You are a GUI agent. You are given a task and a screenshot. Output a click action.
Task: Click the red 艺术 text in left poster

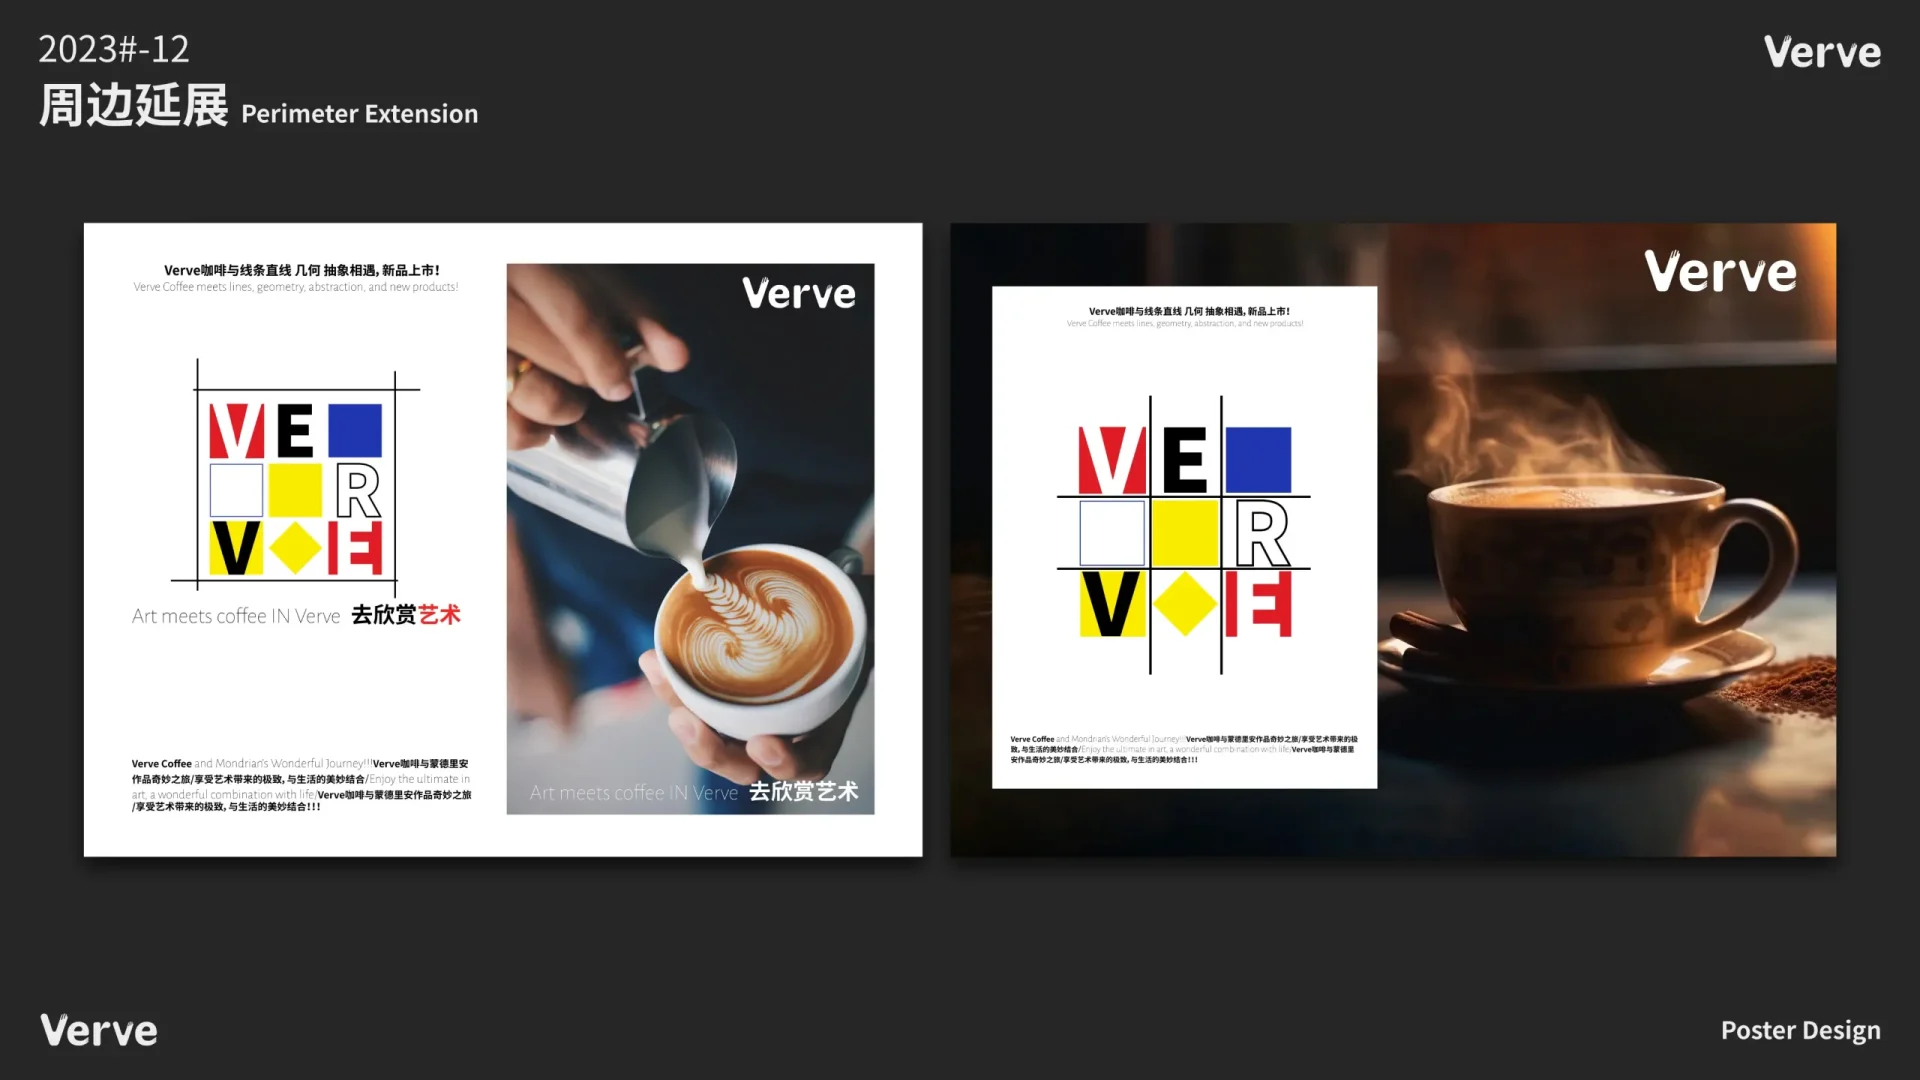point(440,615)
